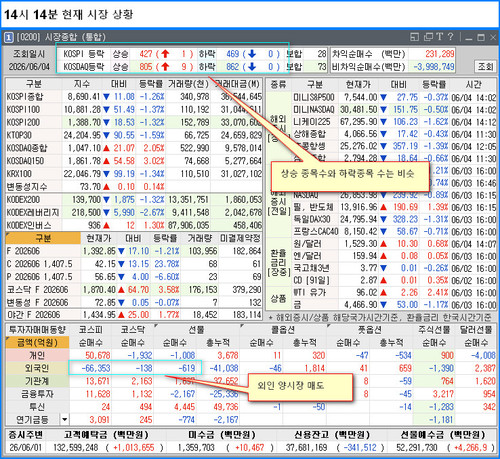Select the KODEX200 row label
The width and height of the screenshot is (500, 459).
tap(23, 200)
